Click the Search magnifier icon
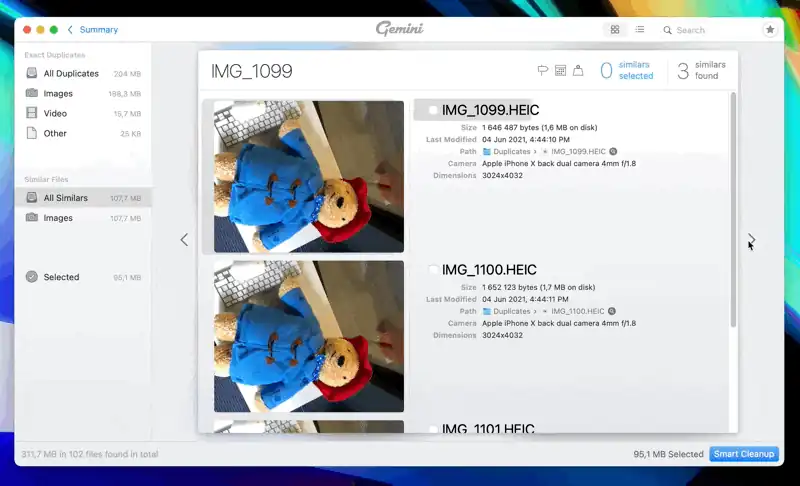800x486 pixels. [667, 30]
